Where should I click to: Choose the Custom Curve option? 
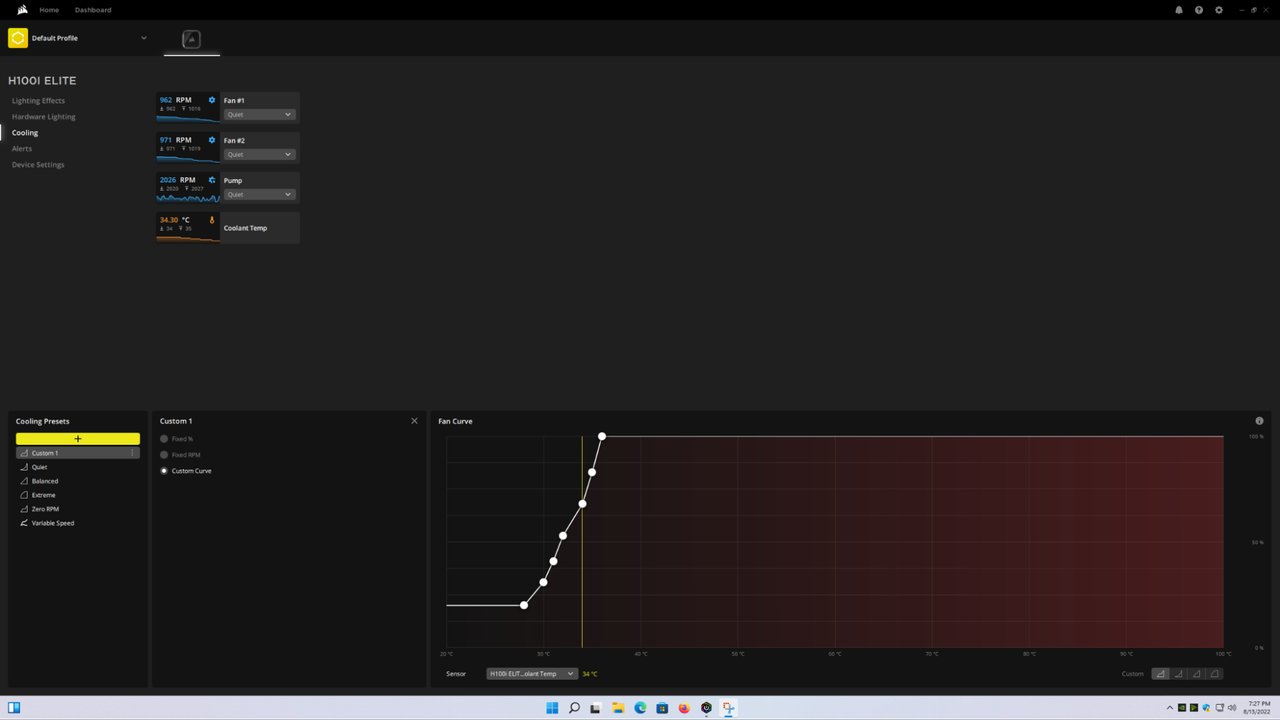point(164,471)
